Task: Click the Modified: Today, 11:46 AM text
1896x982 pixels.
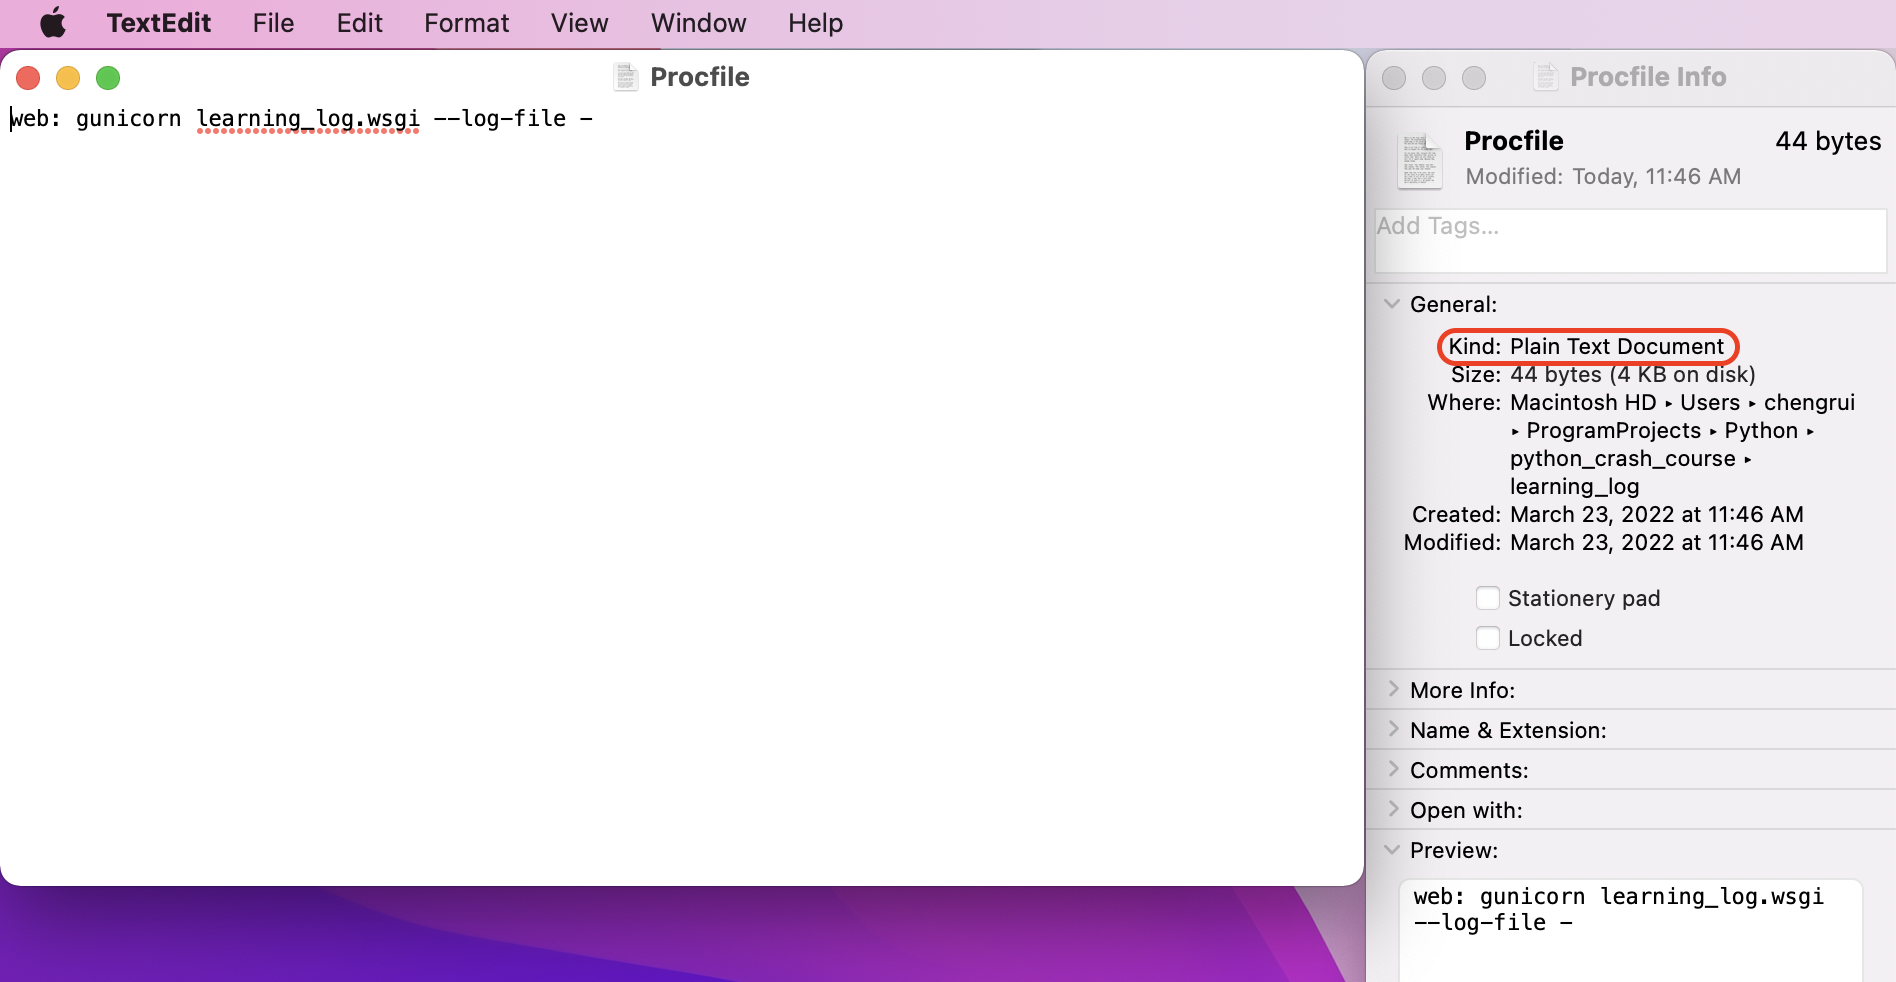Action: click(1603, 176)
